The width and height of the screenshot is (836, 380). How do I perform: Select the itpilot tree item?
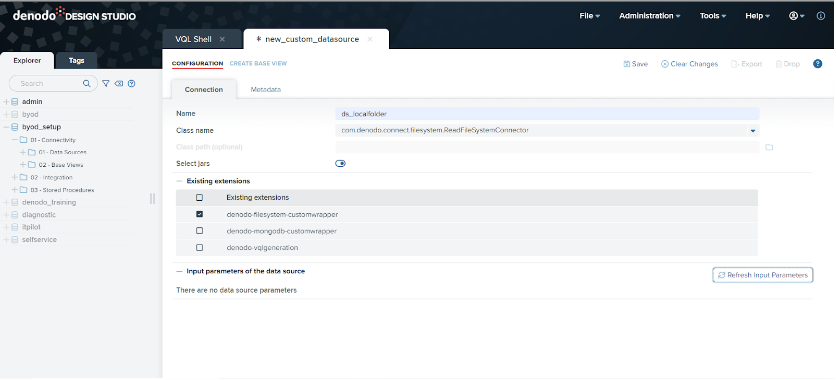tap(31, 227)
